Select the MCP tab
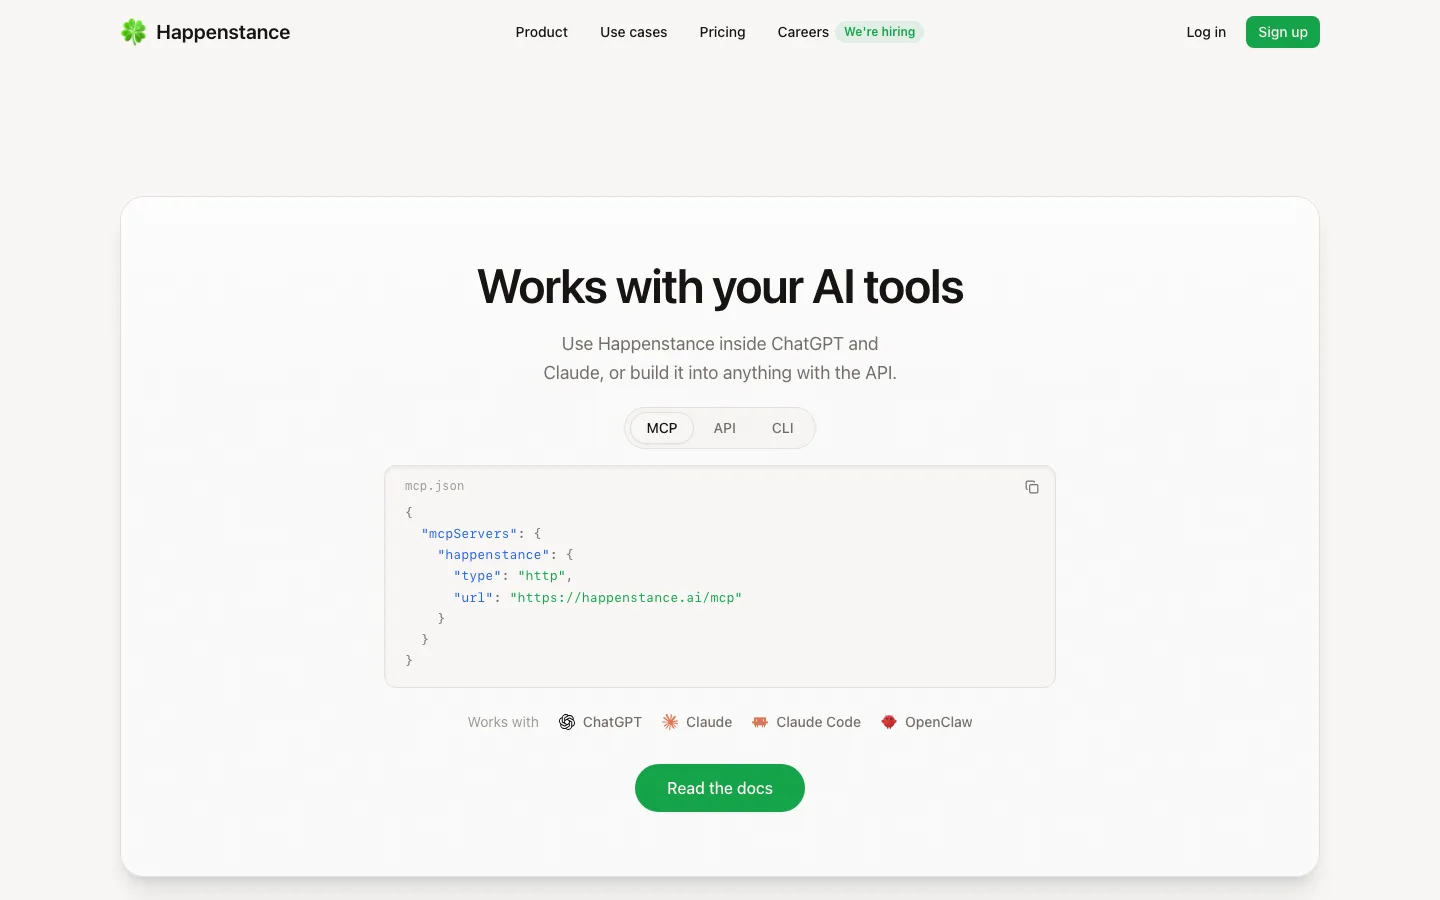This screenshot has height=900, width=1440. (662, 428)
